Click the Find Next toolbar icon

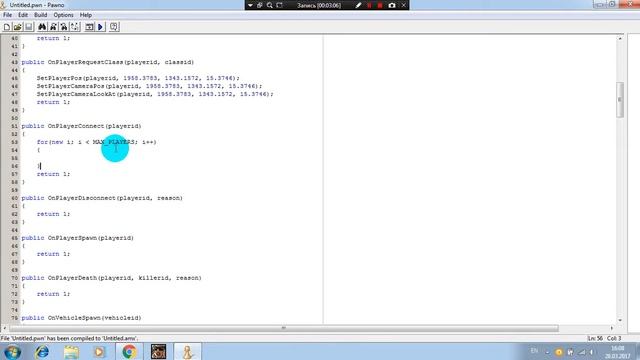coord(53,27)
